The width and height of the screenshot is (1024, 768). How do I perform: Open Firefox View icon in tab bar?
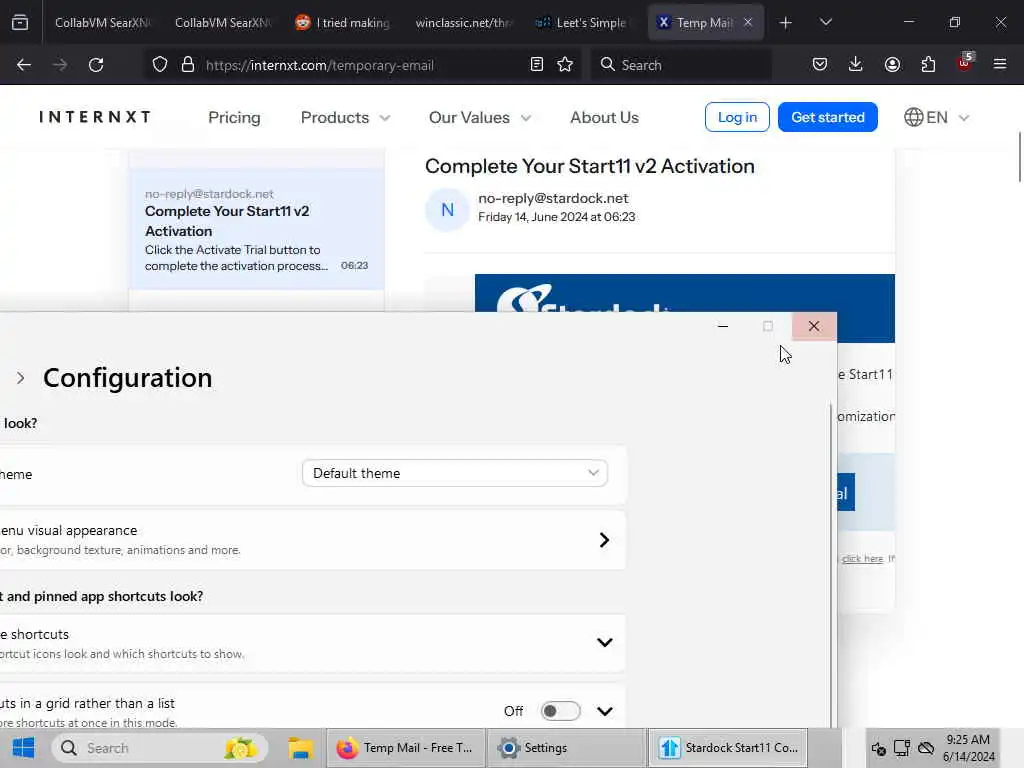tap(20, 23)
